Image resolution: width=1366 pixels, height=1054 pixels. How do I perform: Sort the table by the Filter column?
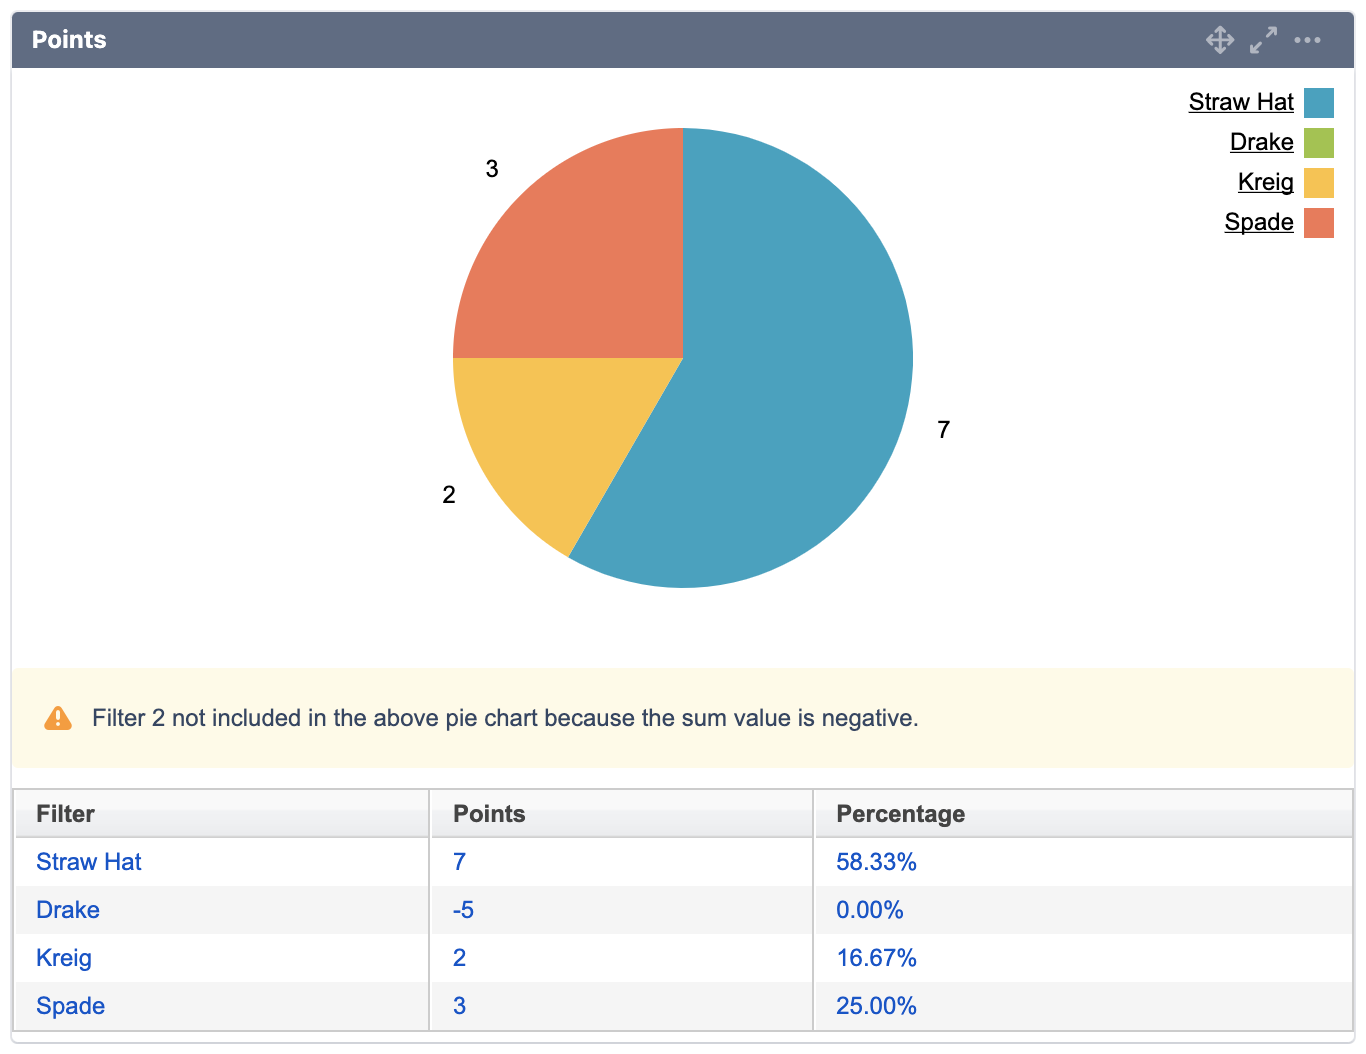click(65, 813)
